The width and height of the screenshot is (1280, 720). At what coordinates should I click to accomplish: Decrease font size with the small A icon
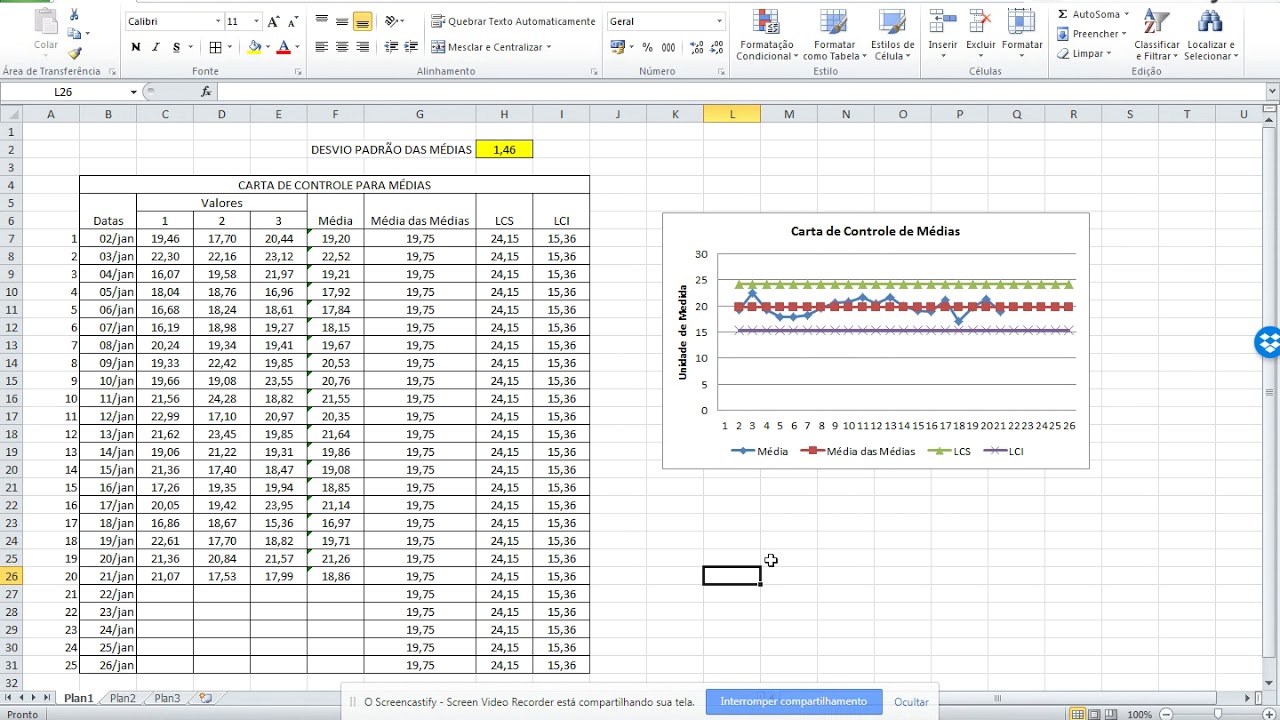click(x=292, y=21)
